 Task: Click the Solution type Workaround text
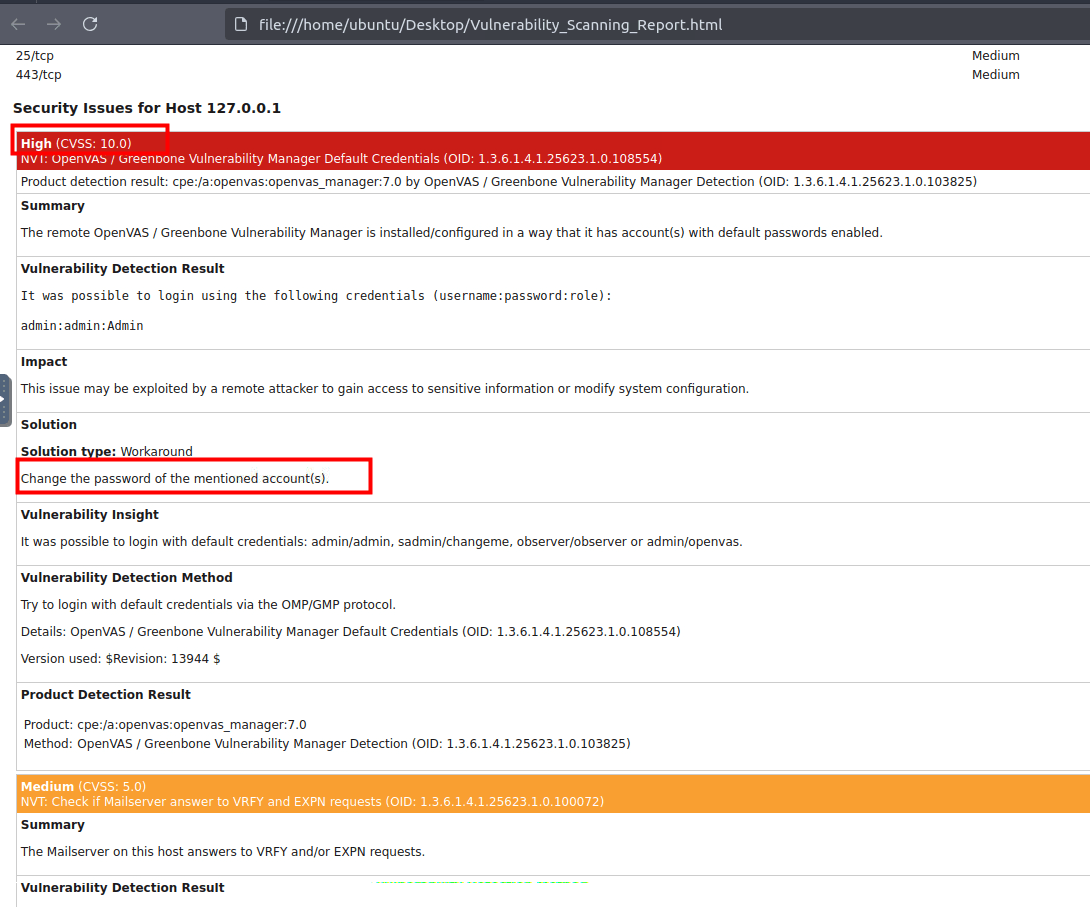click(107, 451)
